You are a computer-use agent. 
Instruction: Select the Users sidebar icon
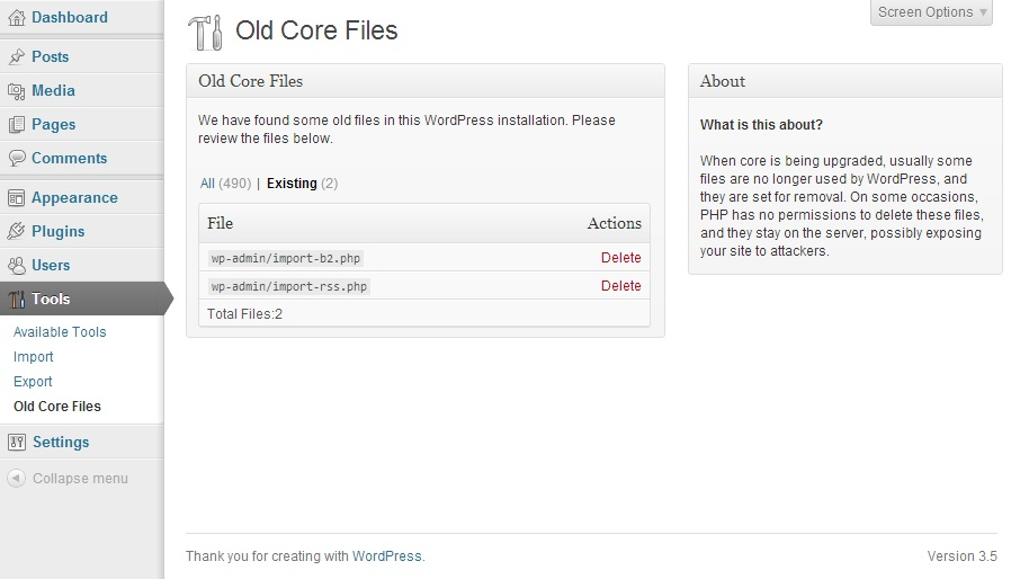[16, 264]
